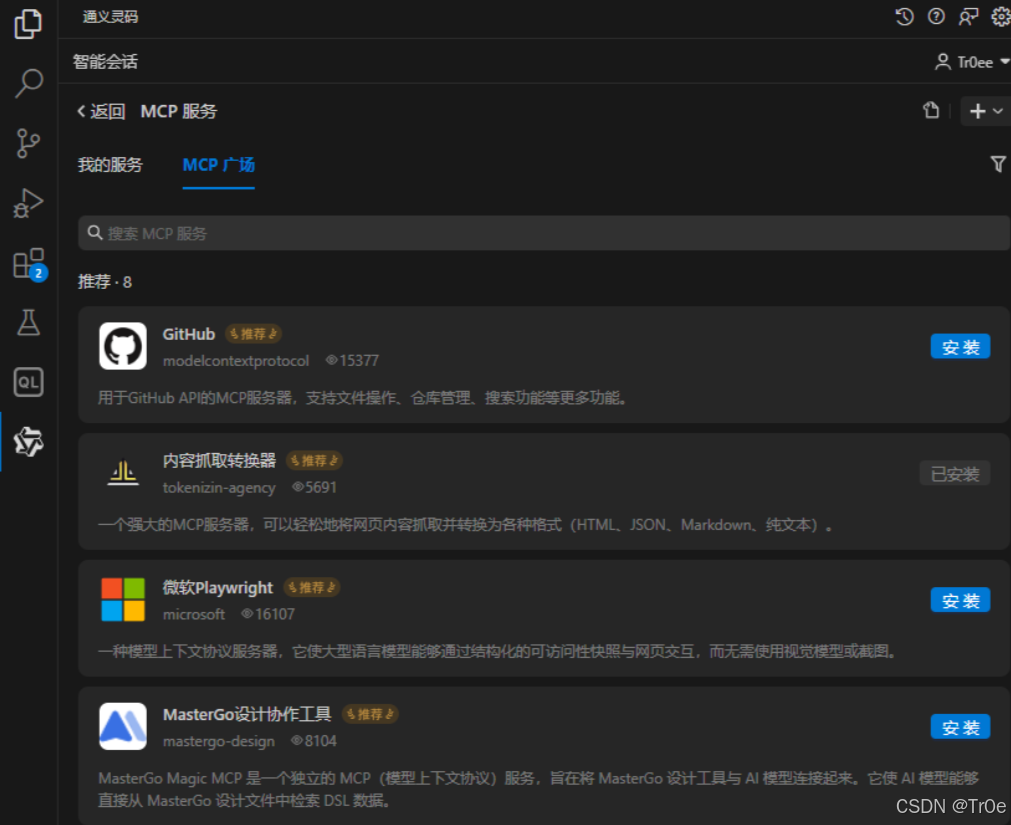
Task: Click the MasterGo Magic MCP description text
Action: [538, 790]
